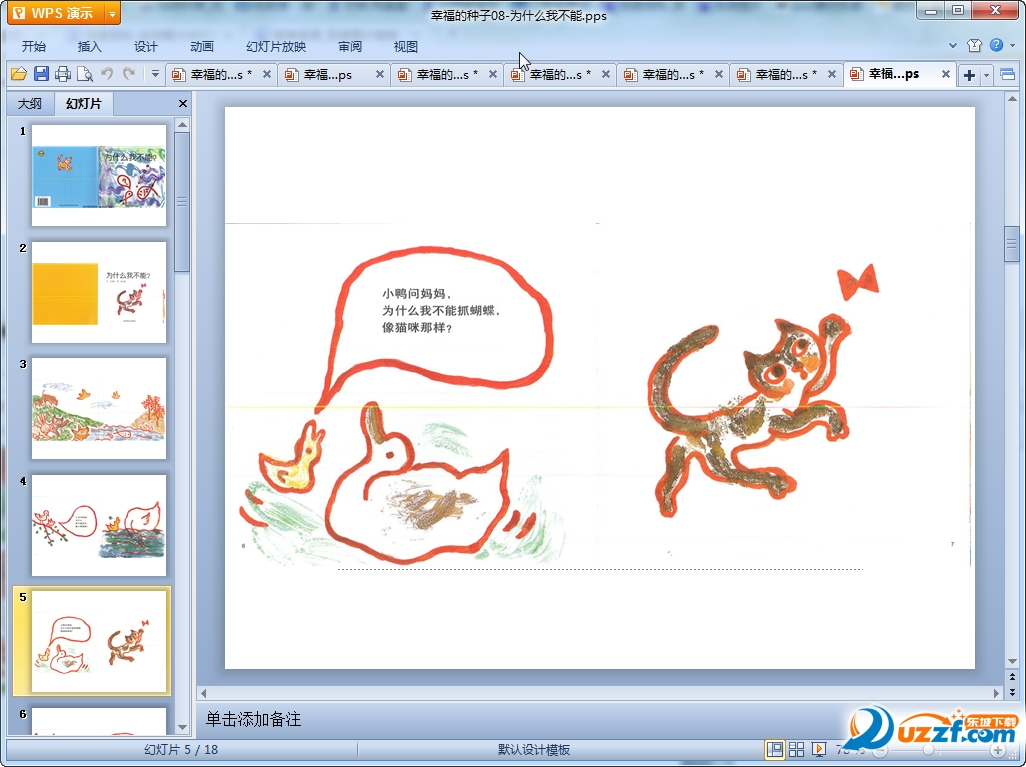Select slide 5 thumbnail
Screen dimensions: 1026x767
coord(99,641)
